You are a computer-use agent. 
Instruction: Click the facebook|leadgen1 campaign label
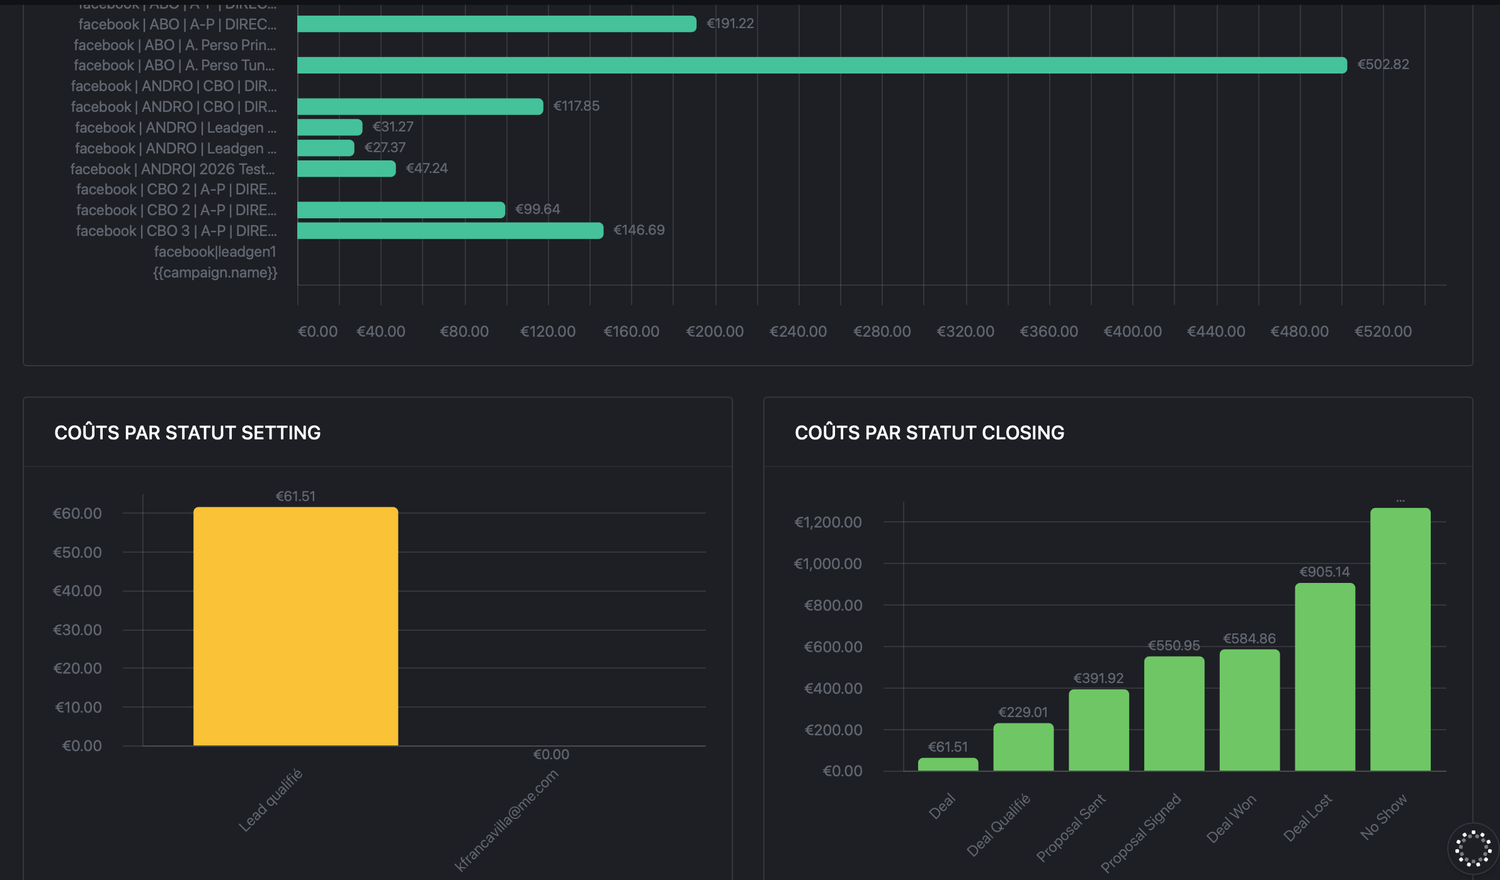[214, 252]
